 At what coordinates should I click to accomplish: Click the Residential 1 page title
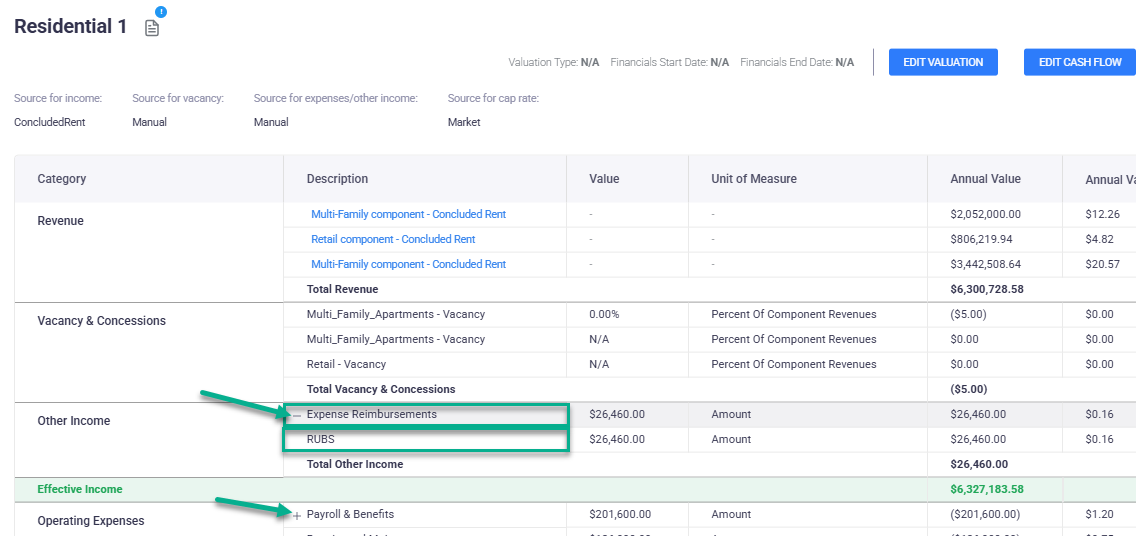pos(70,27)
